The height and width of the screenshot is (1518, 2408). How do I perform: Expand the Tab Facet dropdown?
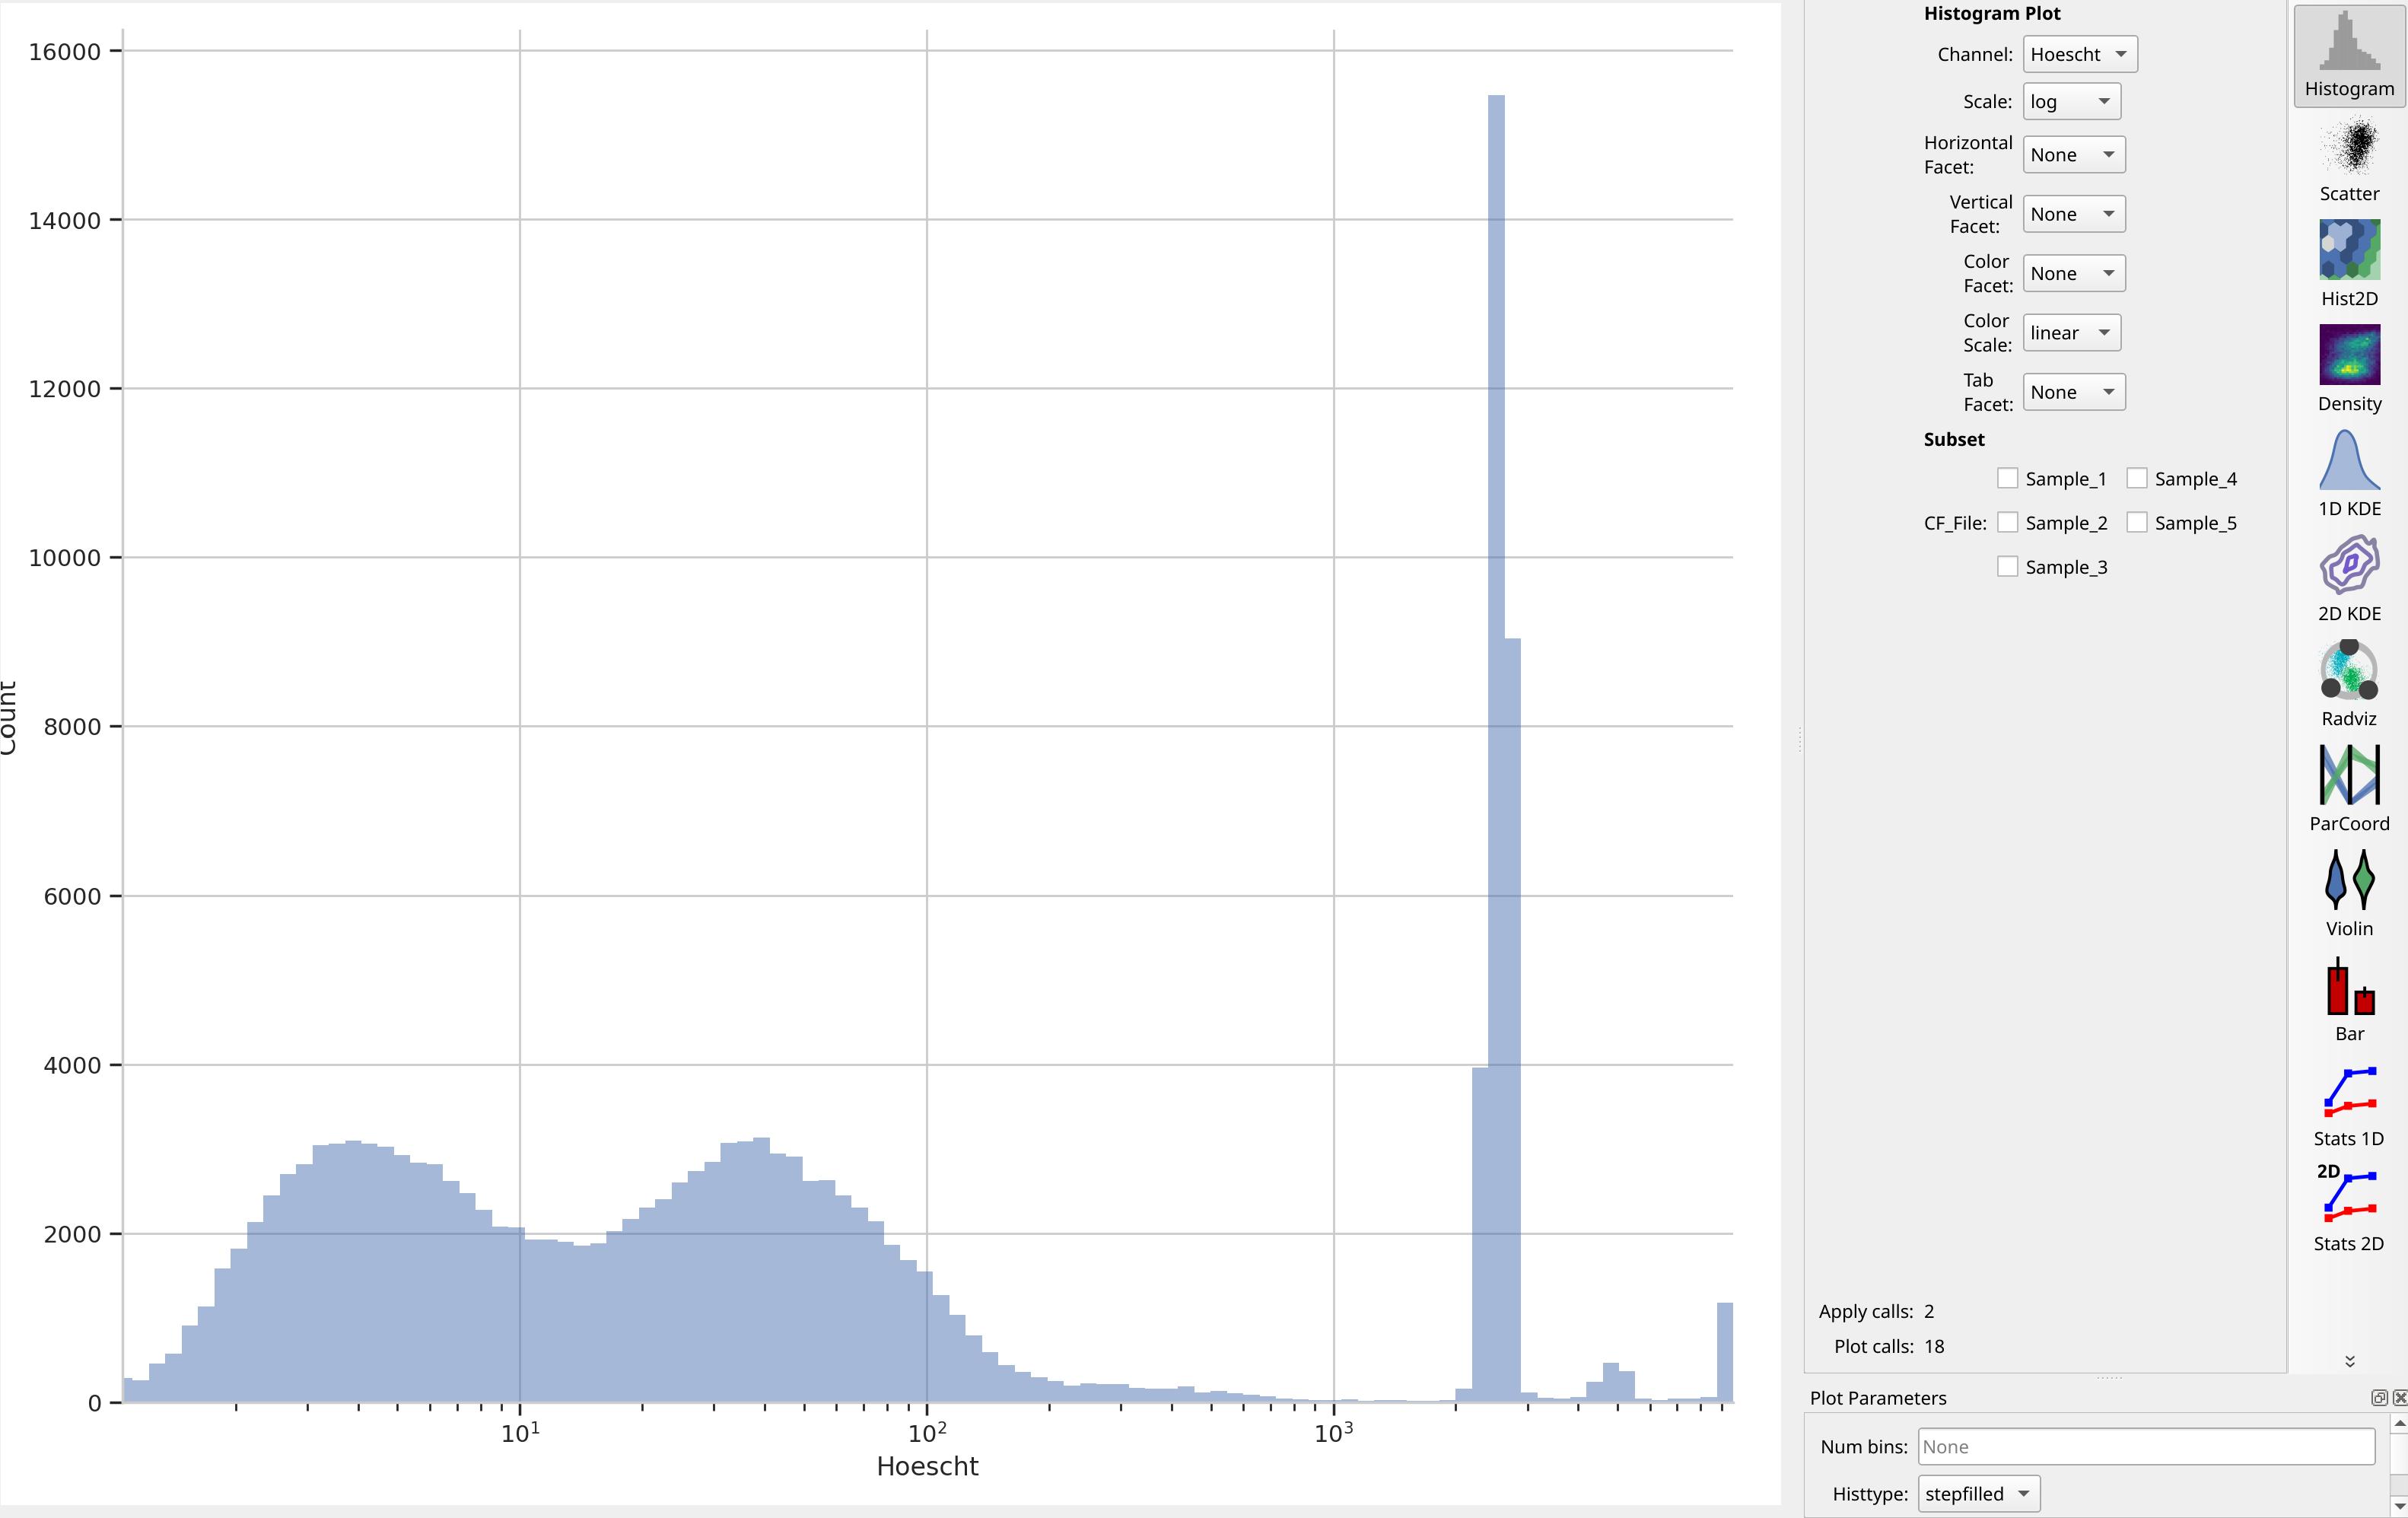click(x=2074, y=392)
